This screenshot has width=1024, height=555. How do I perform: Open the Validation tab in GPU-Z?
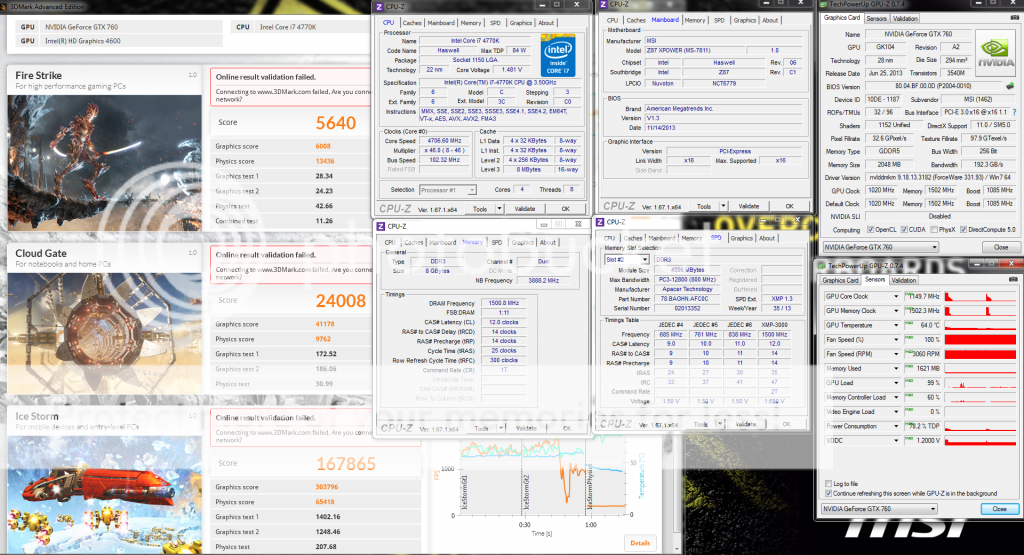905,18
